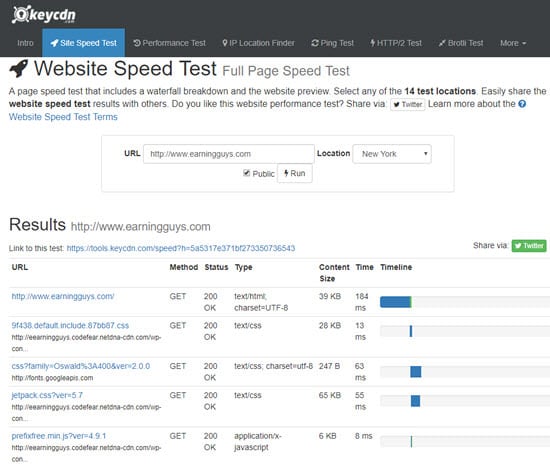Viewport: 550px width, 467px height.
Task: Open the prefixfree.min.js?ver=4.9.1 link
Action: tap(59, 436)
